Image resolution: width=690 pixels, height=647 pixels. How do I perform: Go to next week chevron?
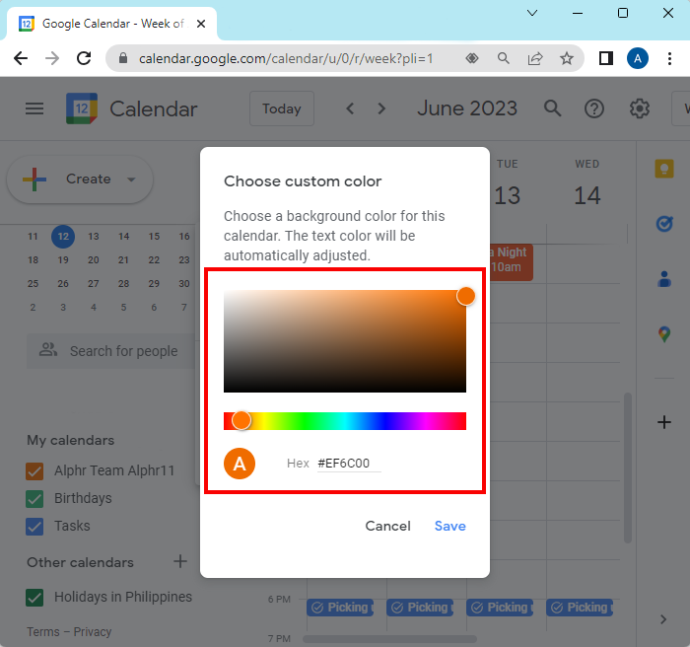coord(382,108)
